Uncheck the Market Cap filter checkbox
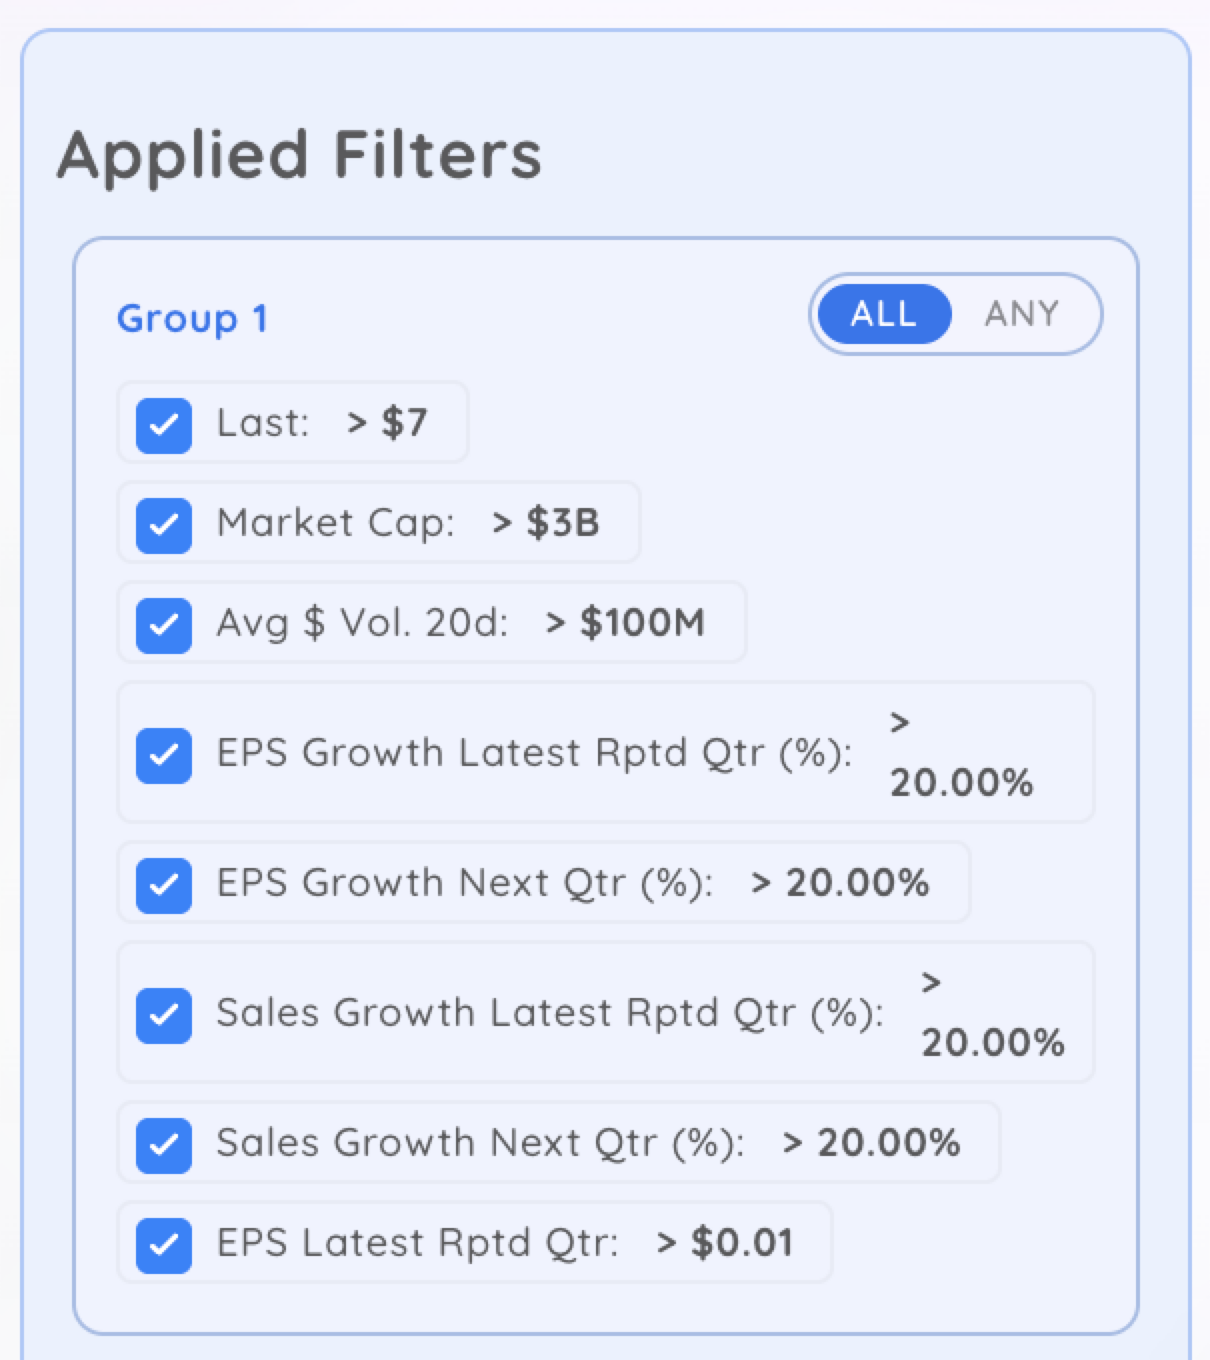 (164, 525)
